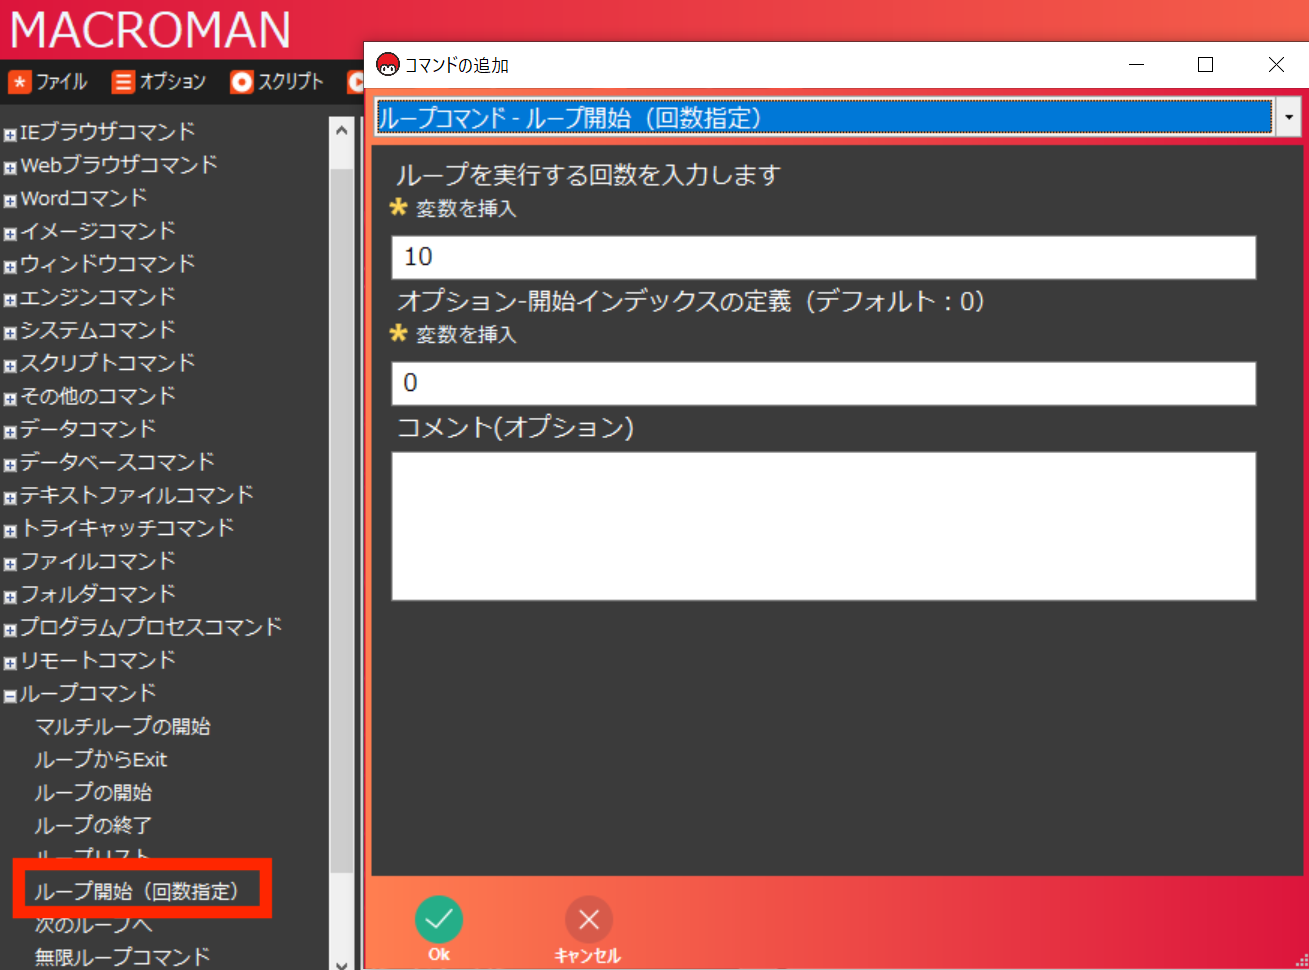Click the red キャンセル button
Viewport: 1309px width, 970px height.
click(x=588, y=919)
